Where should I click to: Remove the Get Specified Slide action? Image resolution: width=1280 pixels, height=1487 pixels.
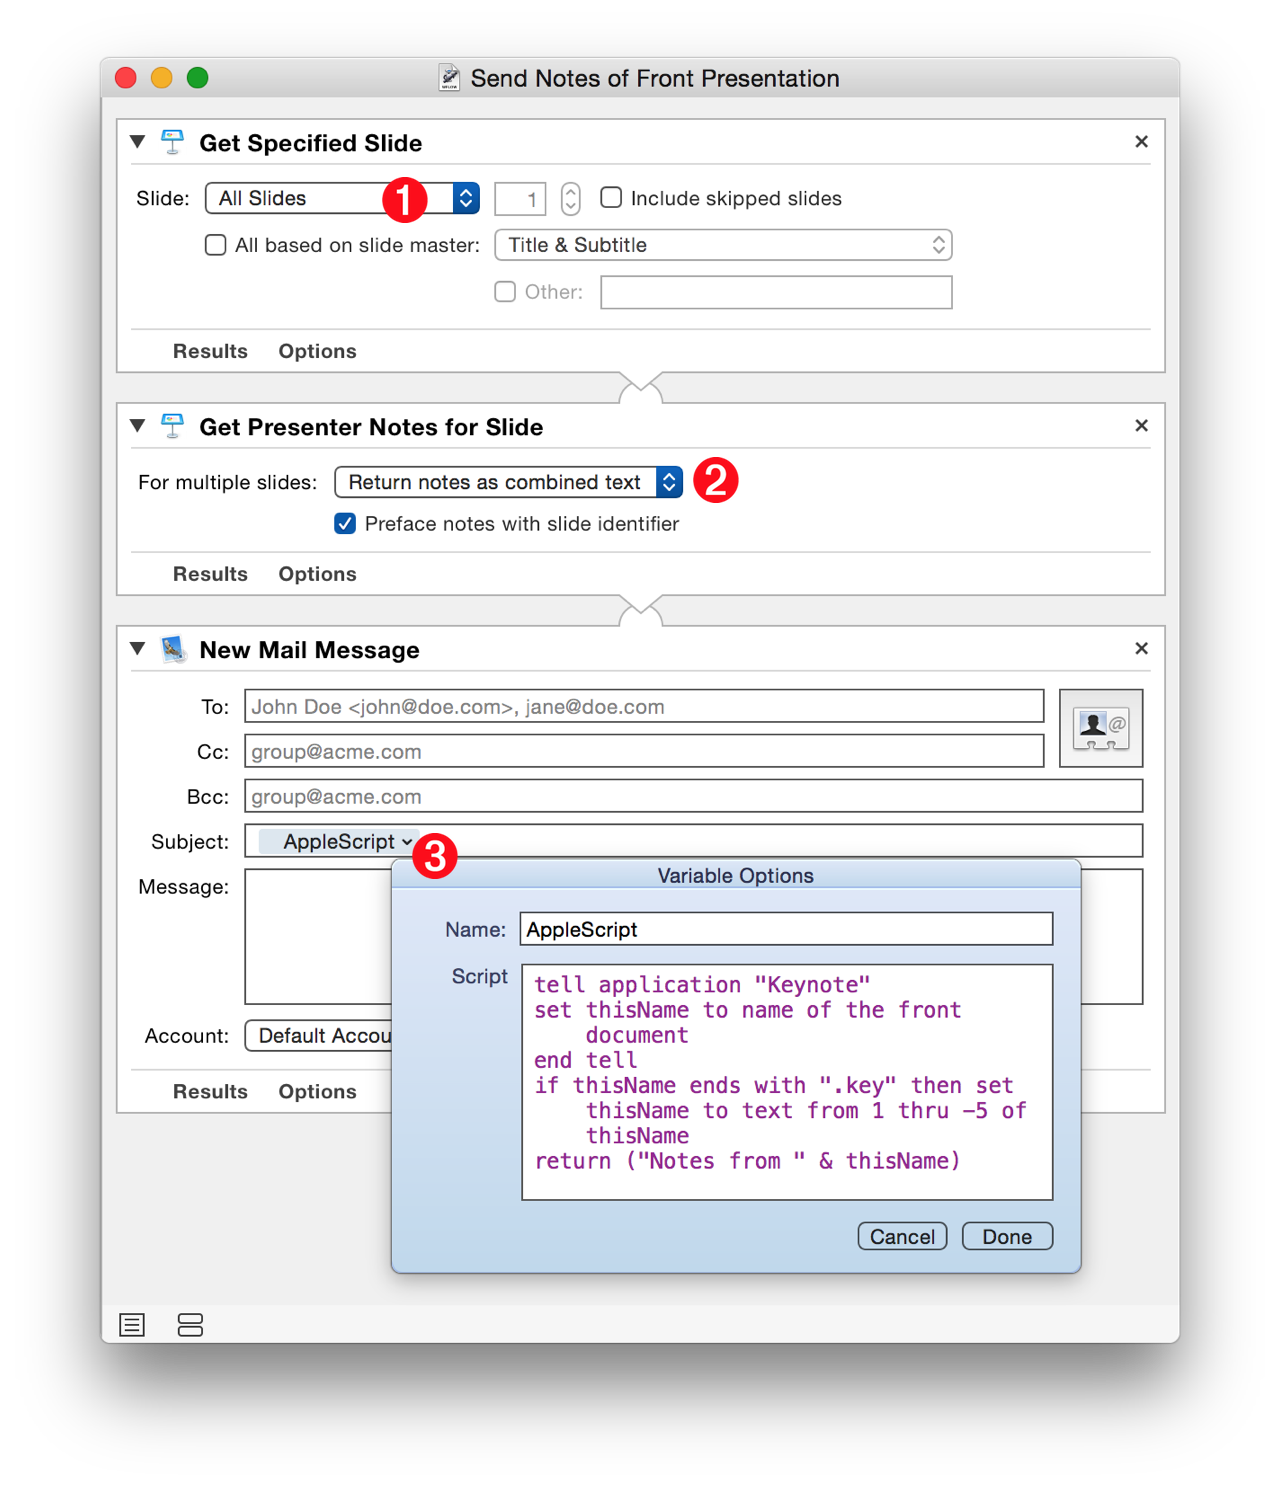[1141, 142]
